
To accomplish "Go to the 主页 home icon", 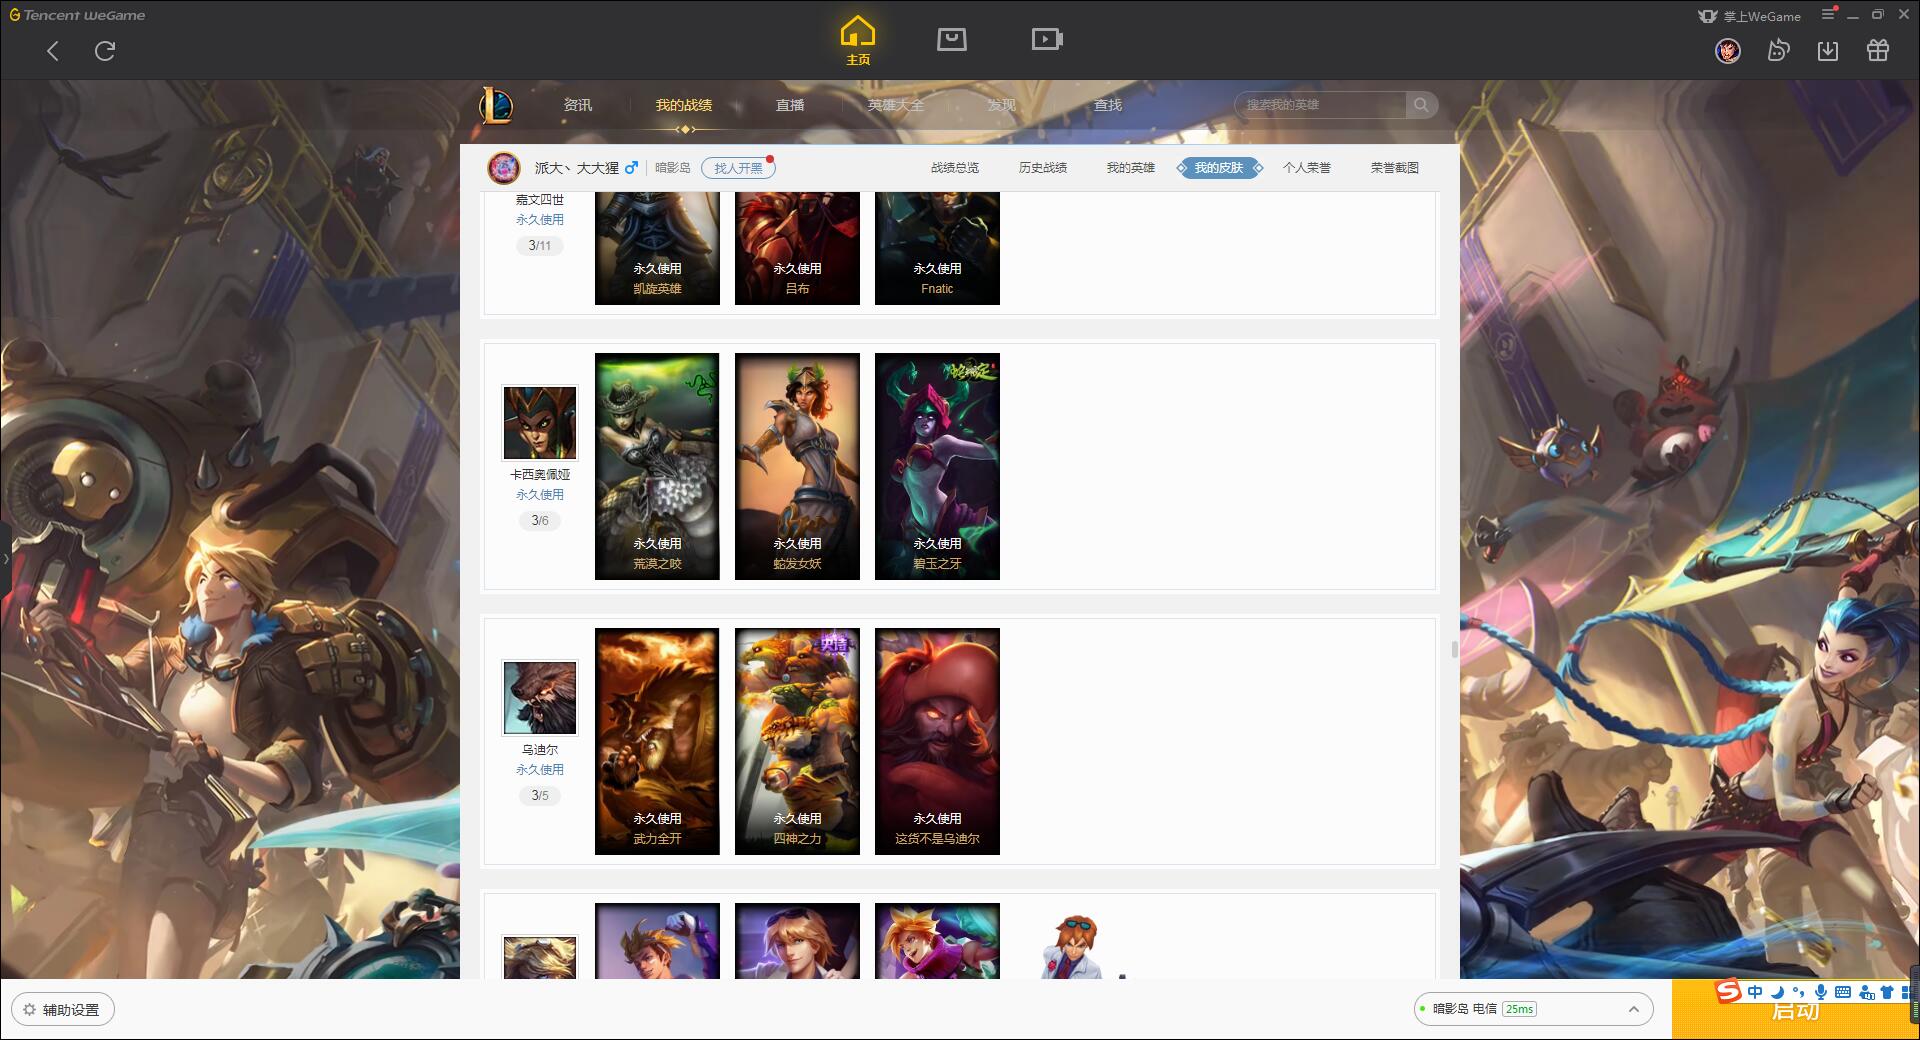I will pyautogui.click(x=857, y=41).
